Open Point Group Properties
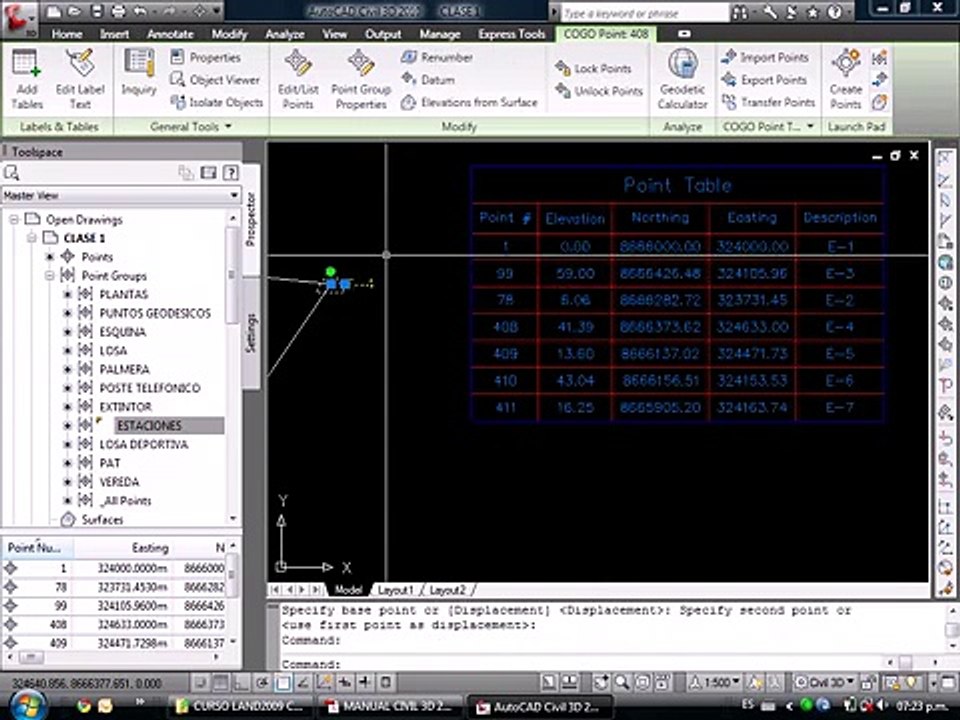 [361, 80]
